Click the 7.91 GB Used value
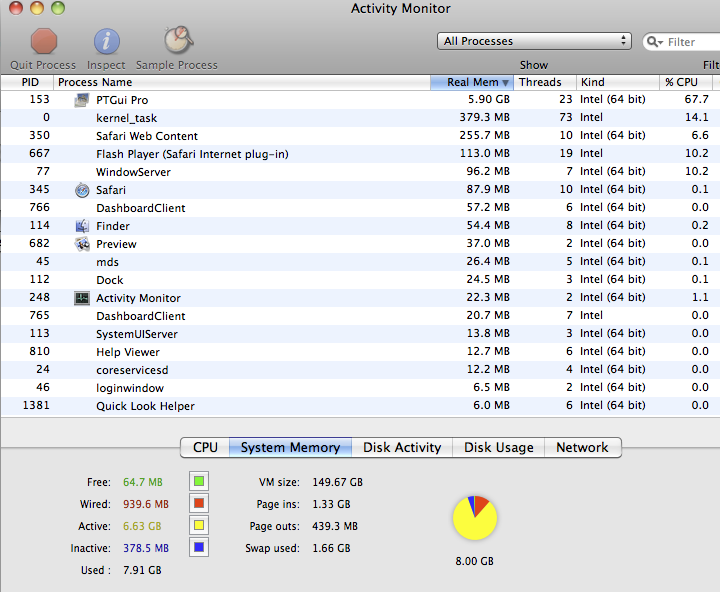The width and height of the screenshot is (720, 592). click(142, 570)
